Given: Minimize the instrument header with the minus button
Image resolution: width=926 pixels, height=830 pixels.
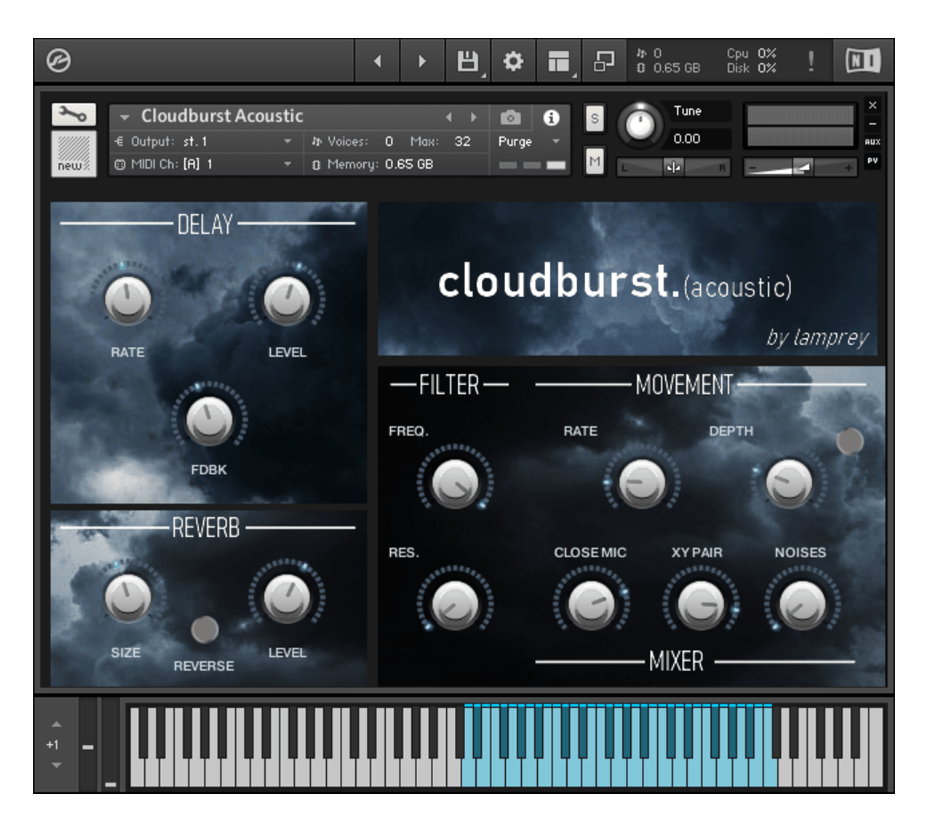Looking at the screenshot, I should (872, 124).
